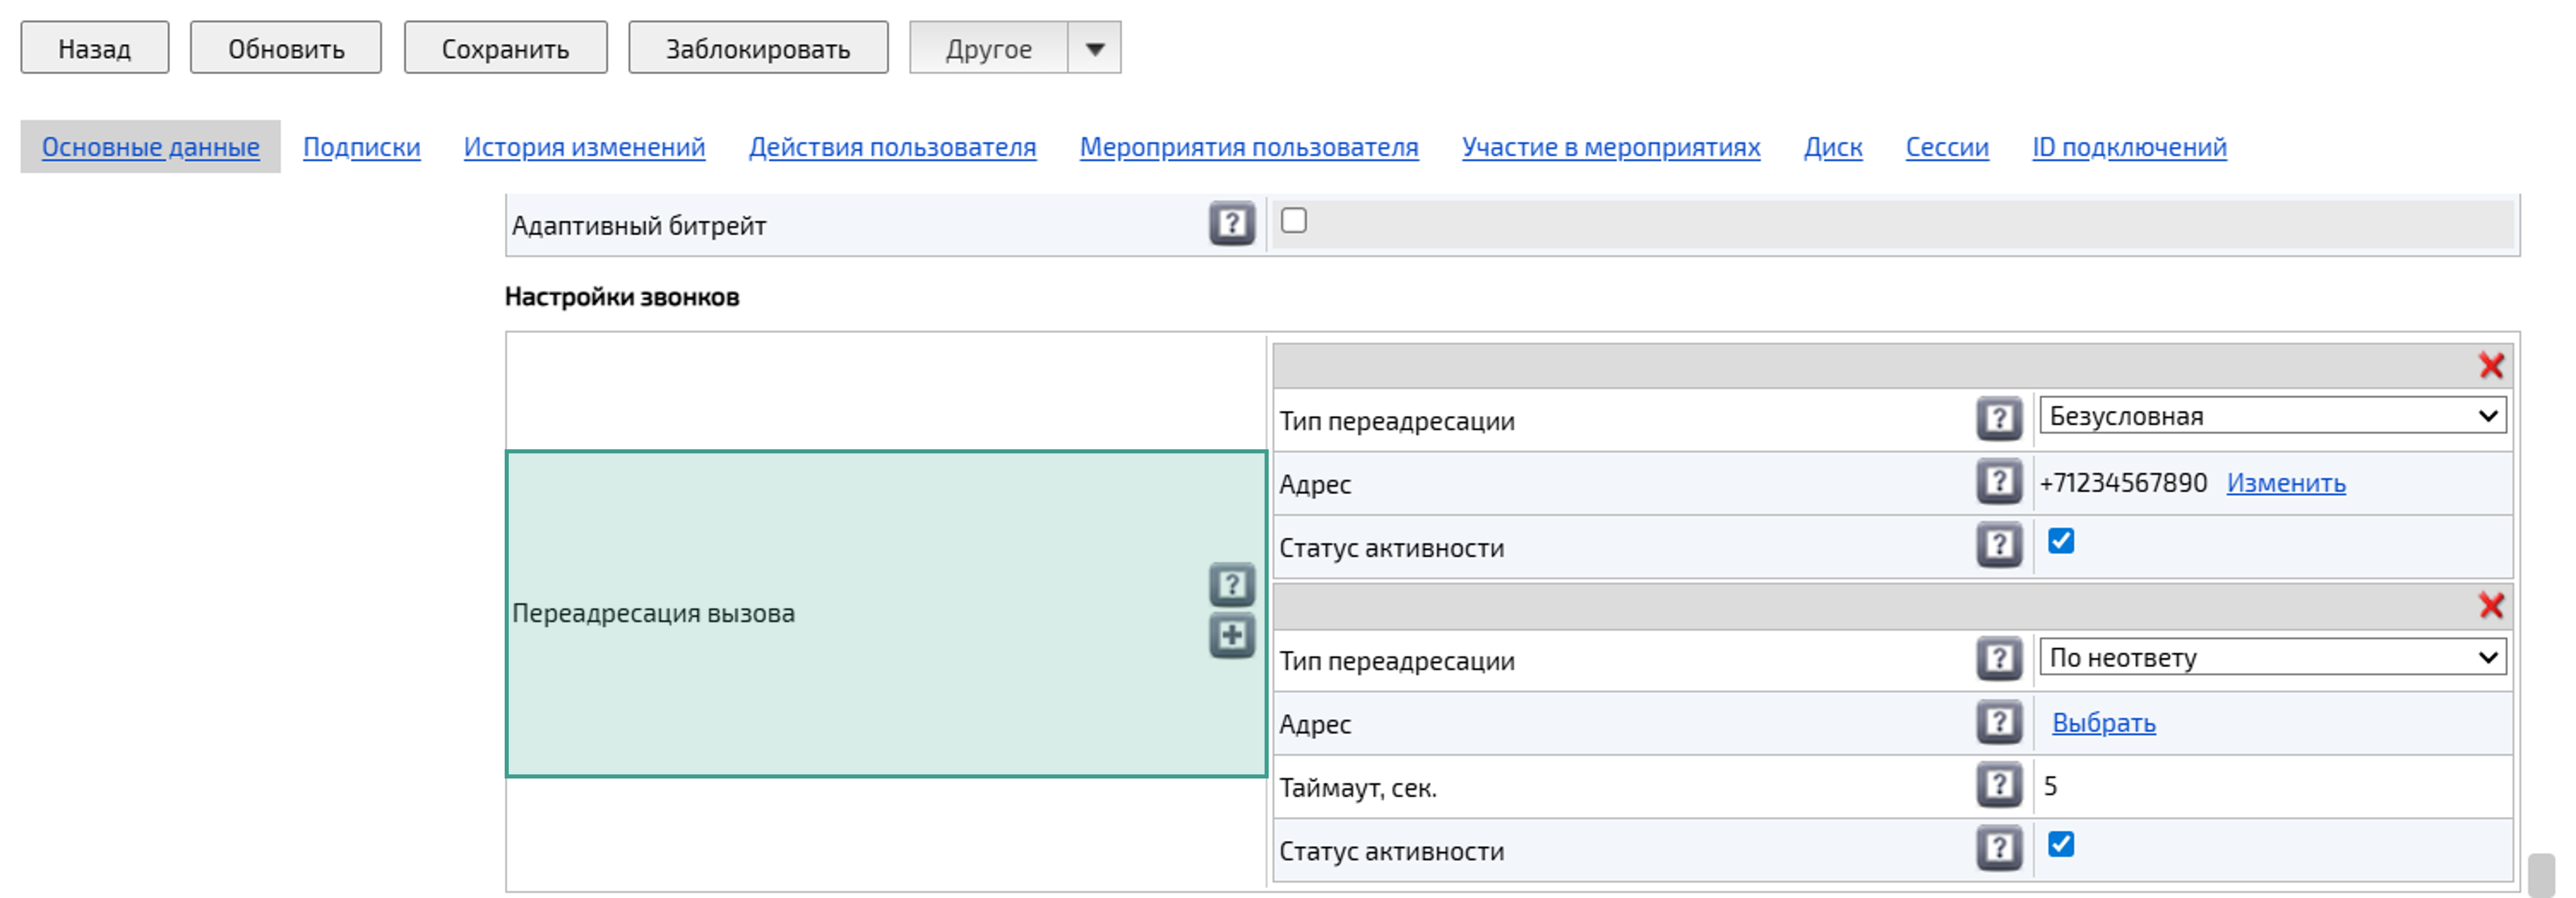Open help for the Адрес field

tap(1998, 483)
